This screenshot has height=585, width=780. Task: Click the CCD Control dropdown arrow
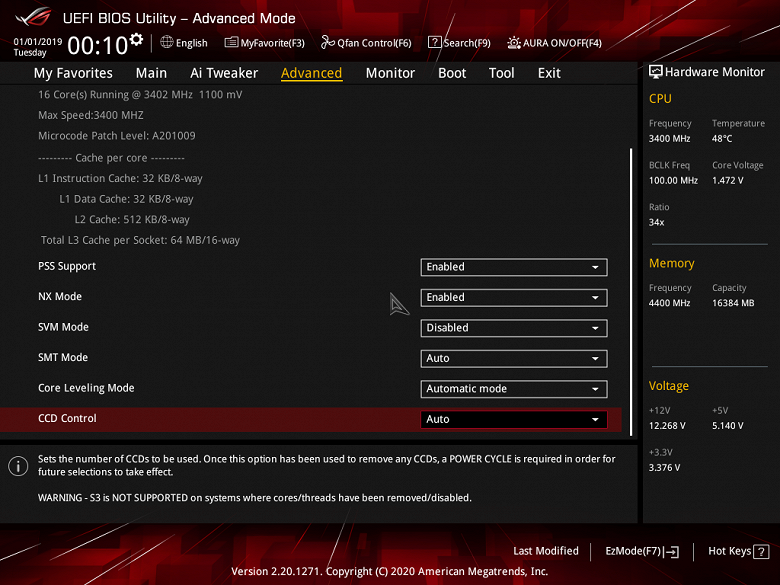(595, 420)
